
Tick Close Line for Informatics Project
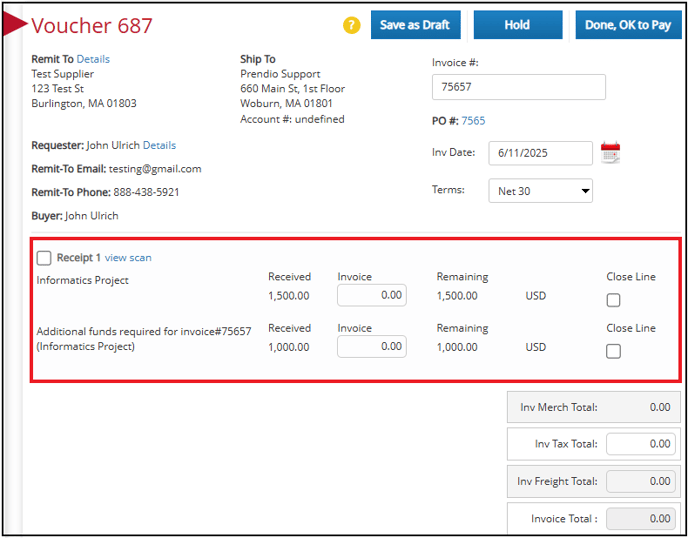point(613,300)
